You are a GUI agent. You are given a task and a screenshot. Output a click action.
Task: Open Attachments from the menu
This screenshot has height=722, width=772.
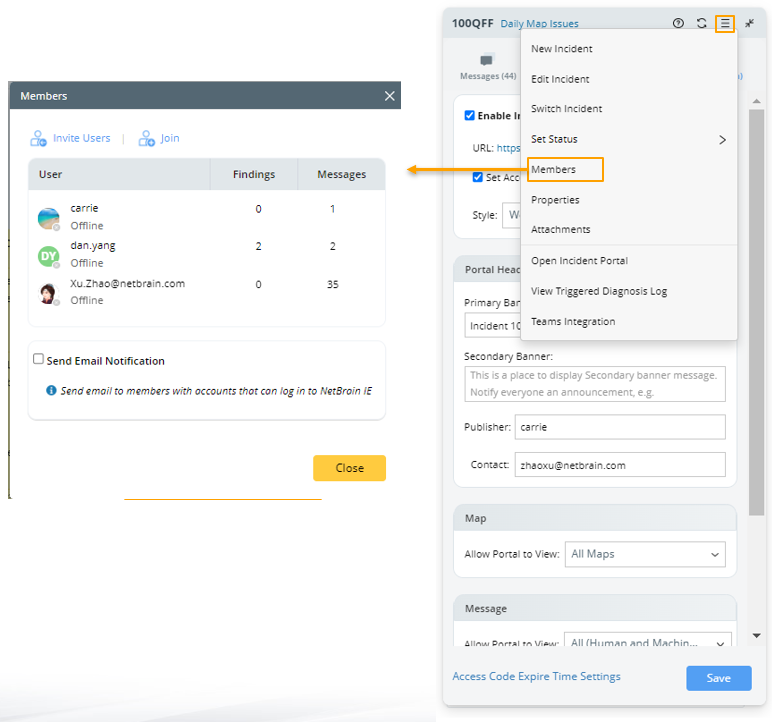coord(629,230)
